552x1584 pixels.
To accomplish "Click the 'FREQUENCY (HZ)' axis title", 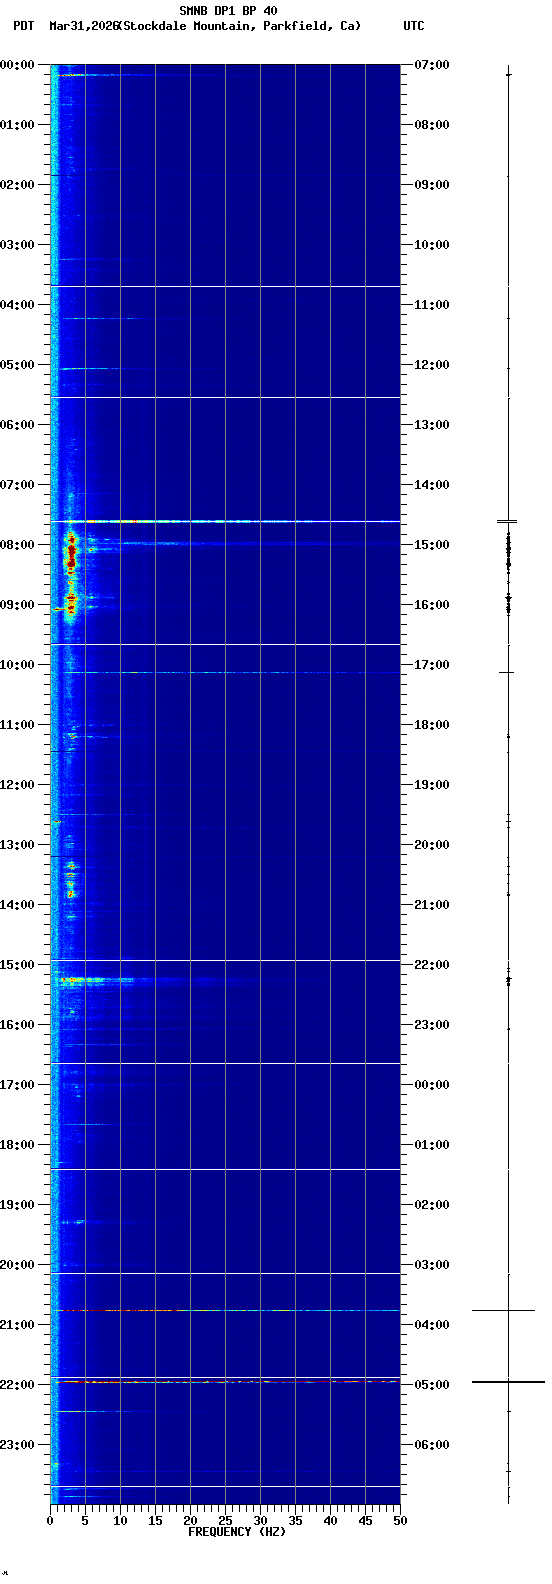I will 237,1532.
